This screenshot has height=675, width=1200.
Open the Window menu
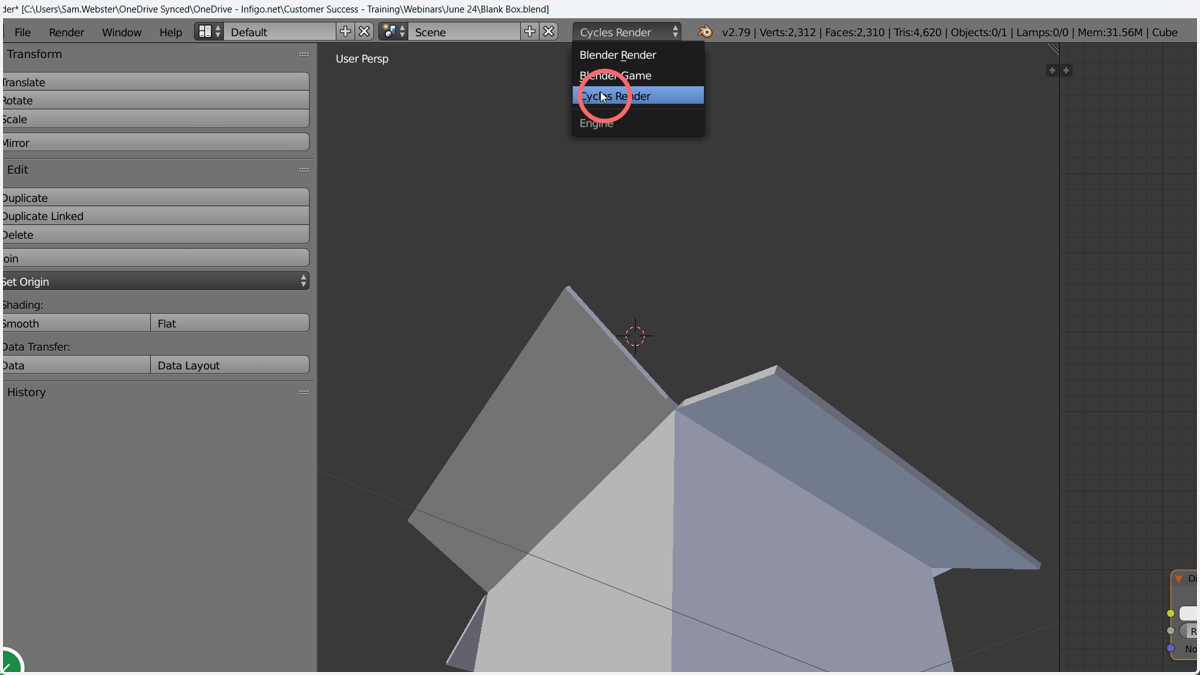(x=121, y=32)
